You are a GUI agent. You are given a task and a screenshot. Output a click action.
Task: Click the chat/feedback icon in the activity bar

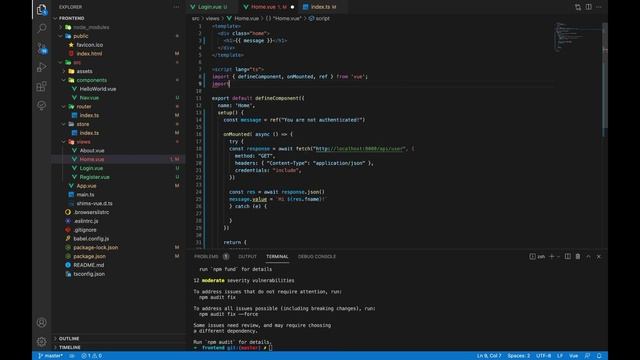(x=42, y=105)
